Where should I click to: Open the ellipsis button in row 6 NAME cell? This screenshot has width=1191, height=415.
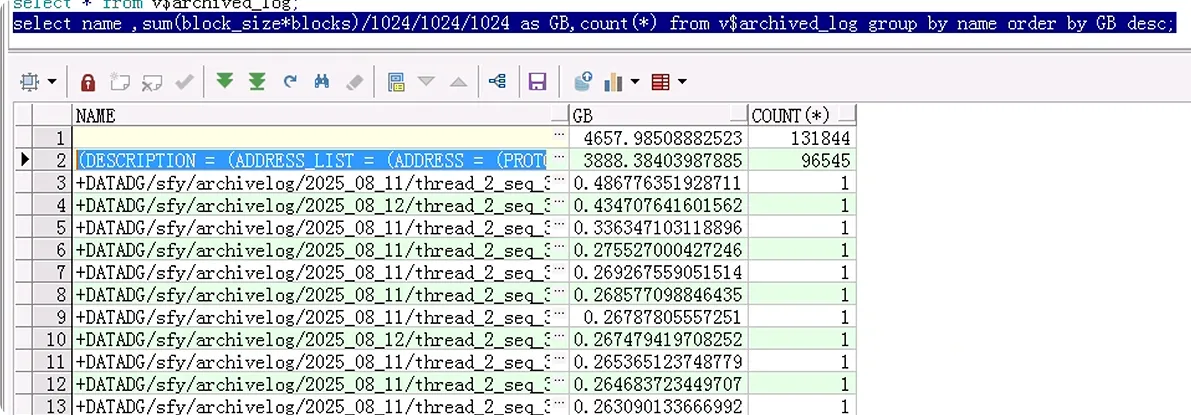click(x=560, y=248)
